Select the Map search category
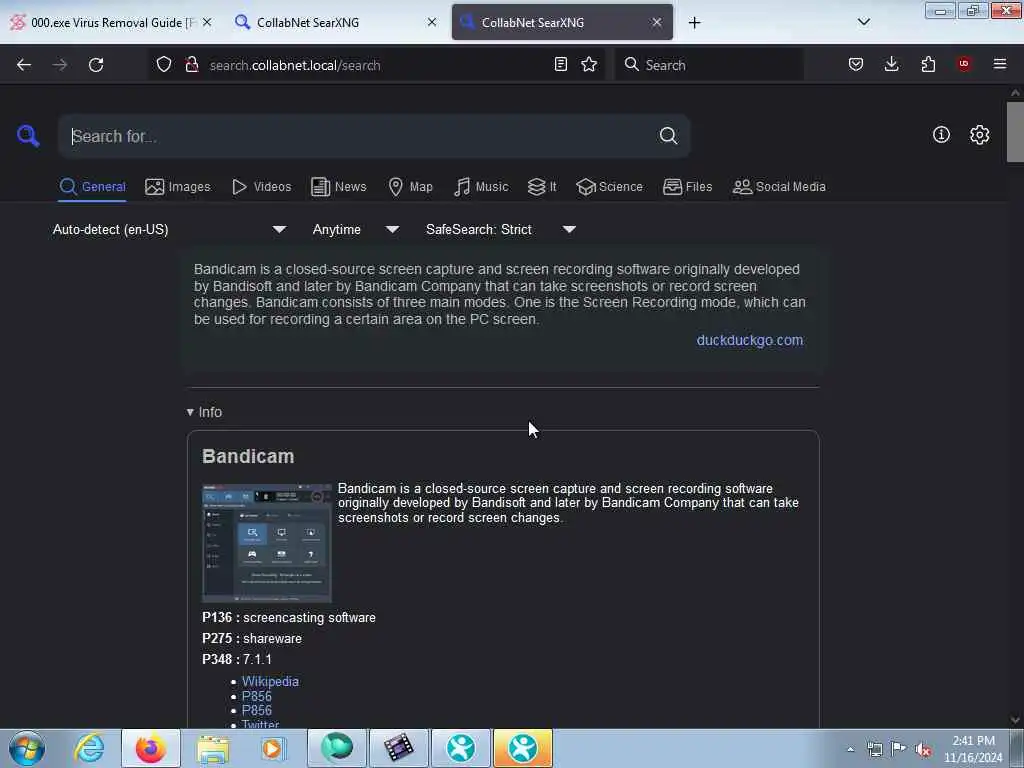1024x768 pixels. pyautogui.click(x=410, y=187)
